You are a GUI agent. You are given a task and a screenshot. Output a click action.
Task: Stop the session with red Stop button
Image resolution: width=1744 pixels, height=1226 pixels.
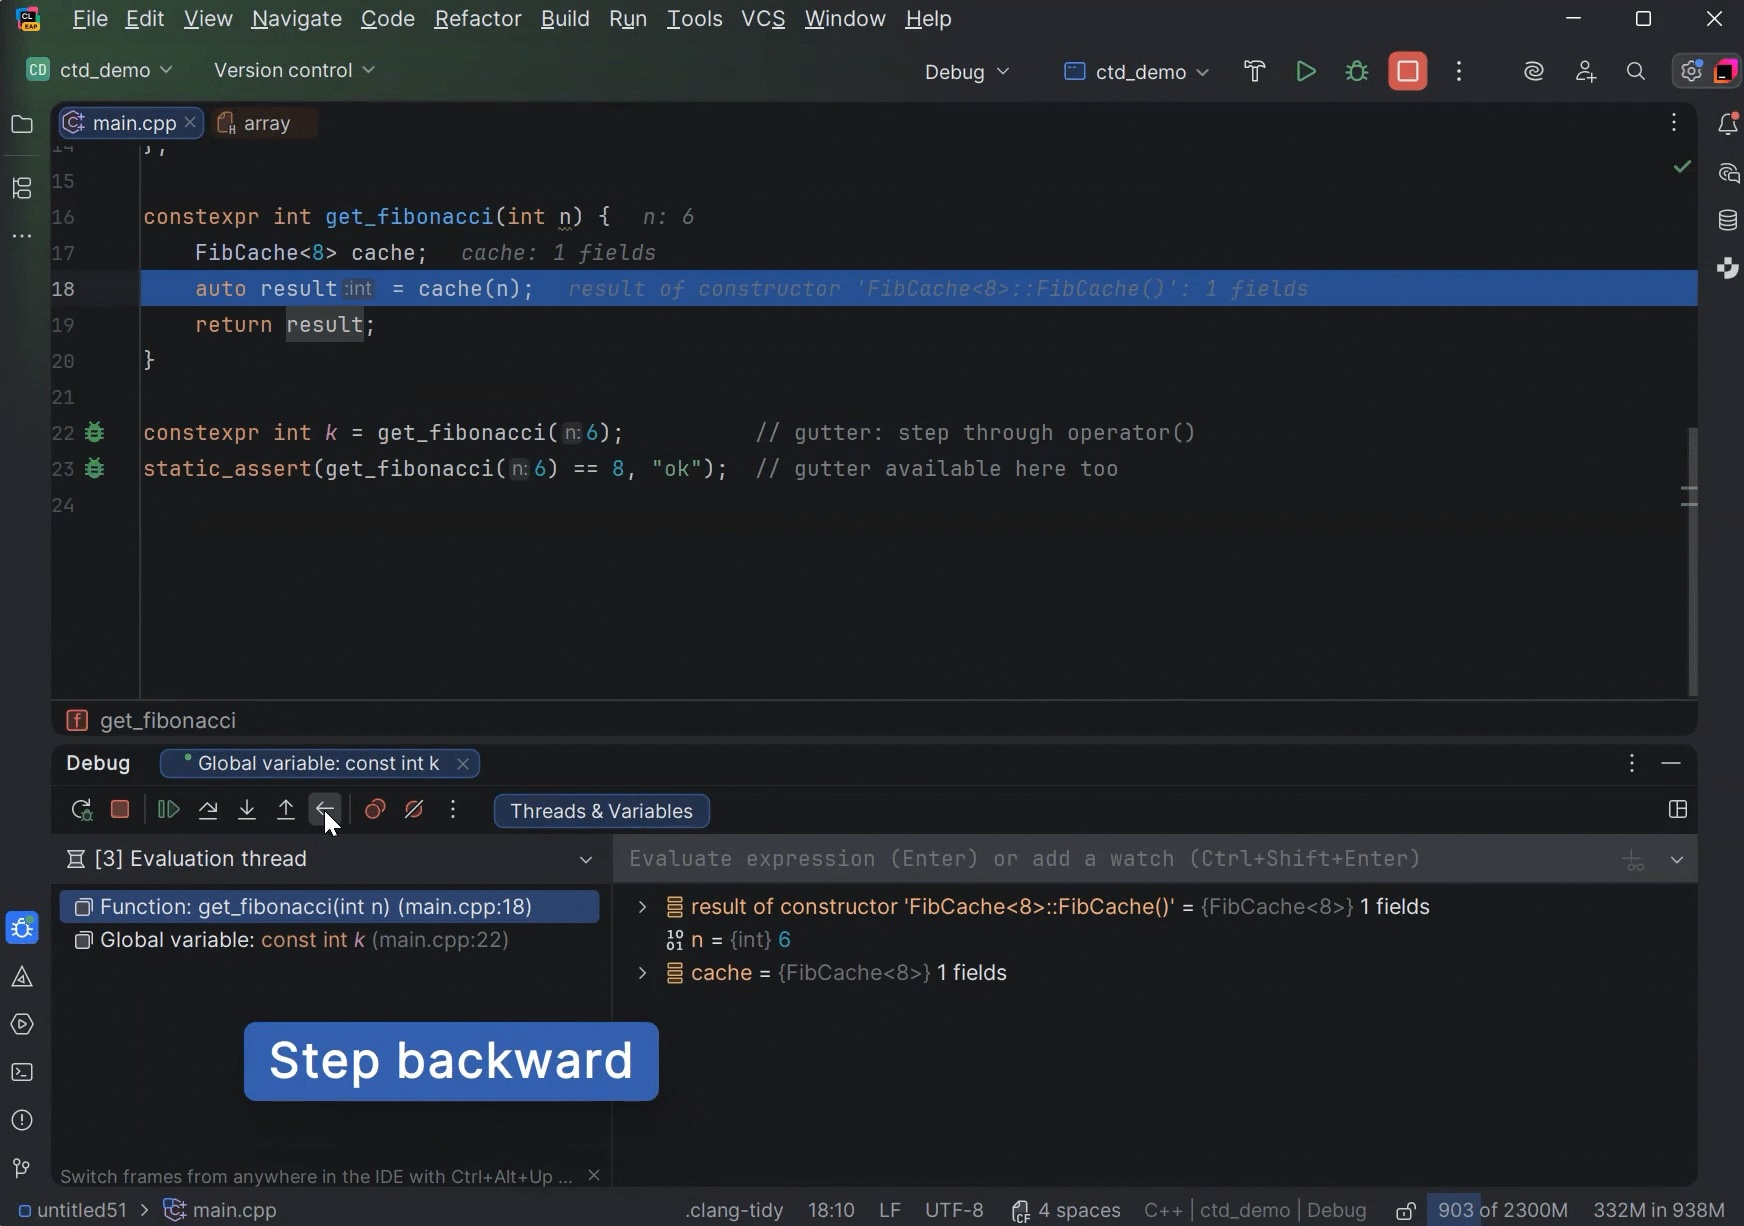(1408, 71)
